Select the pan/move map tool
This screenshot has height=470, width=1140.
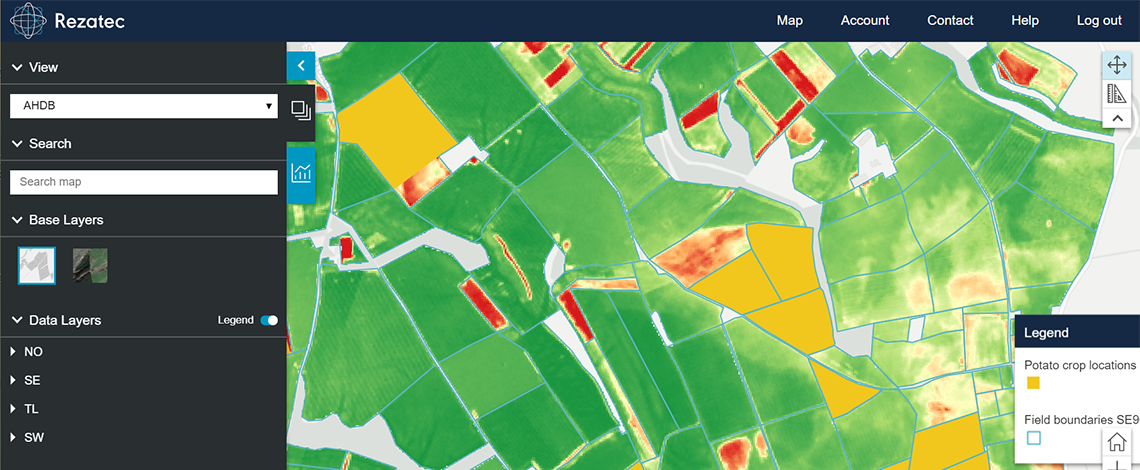tap(1116, 66)
